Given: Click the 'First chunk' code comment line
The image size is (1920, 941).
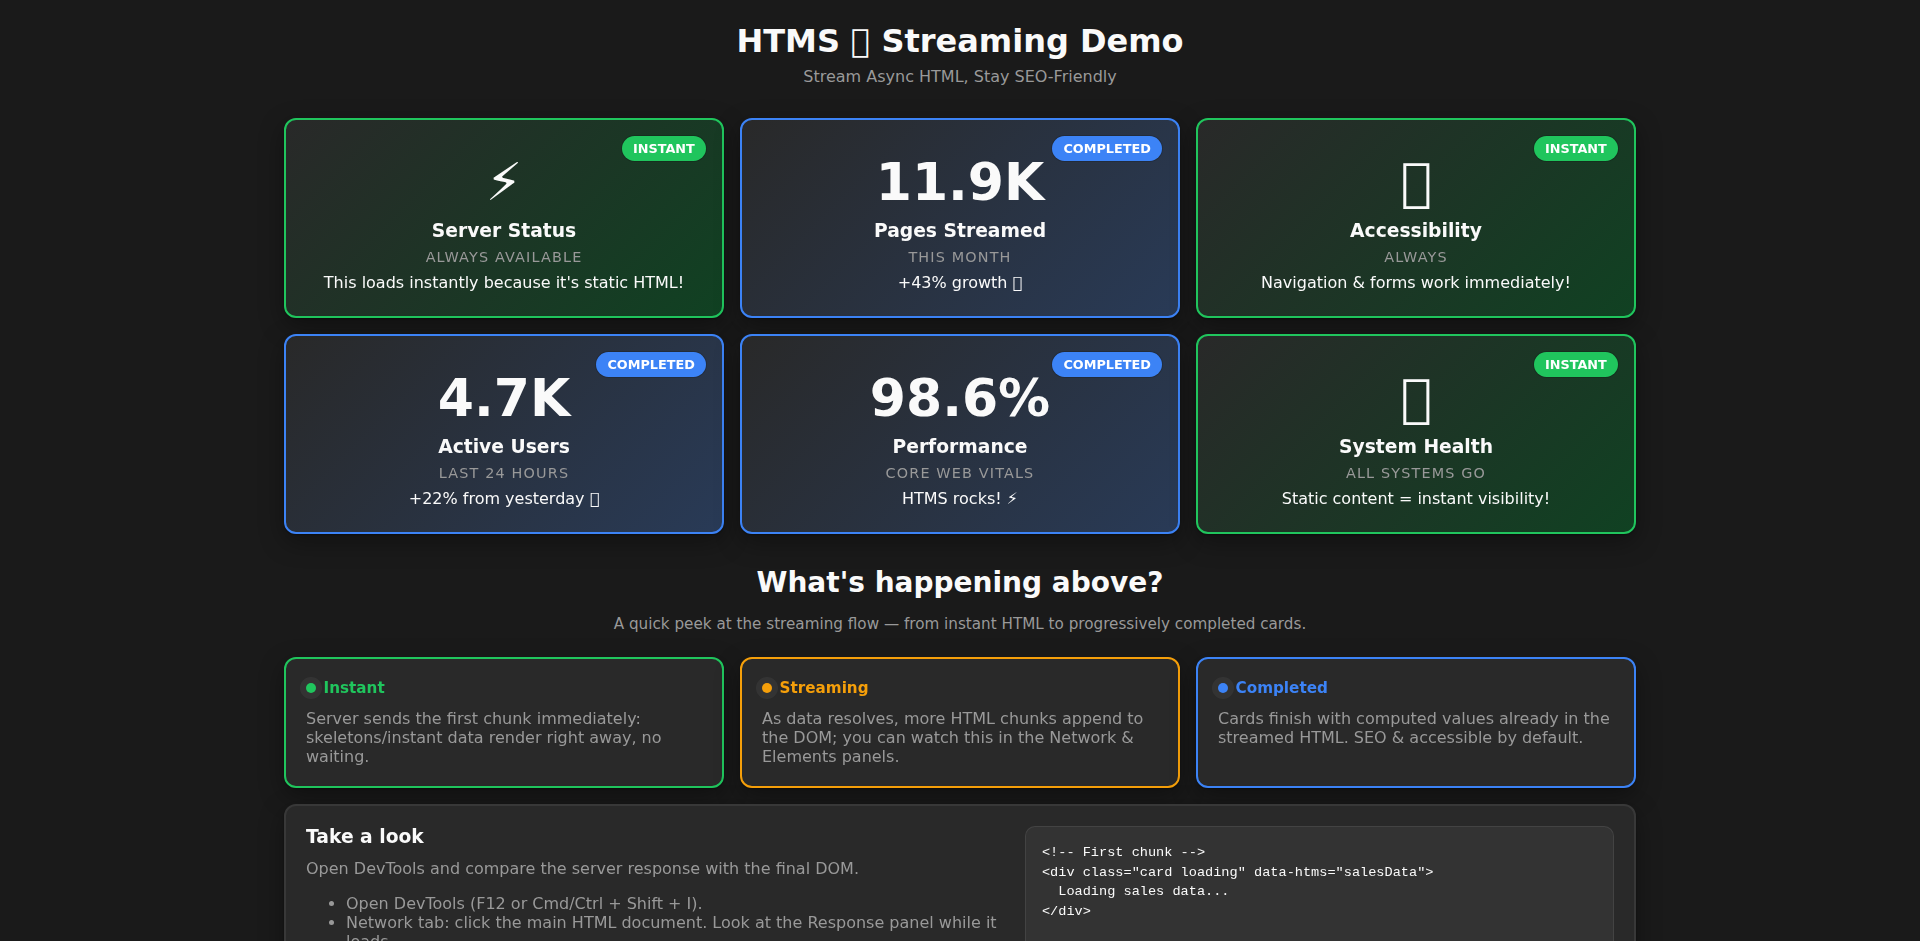Looking at the screenshot, I should pos(1123,852).
